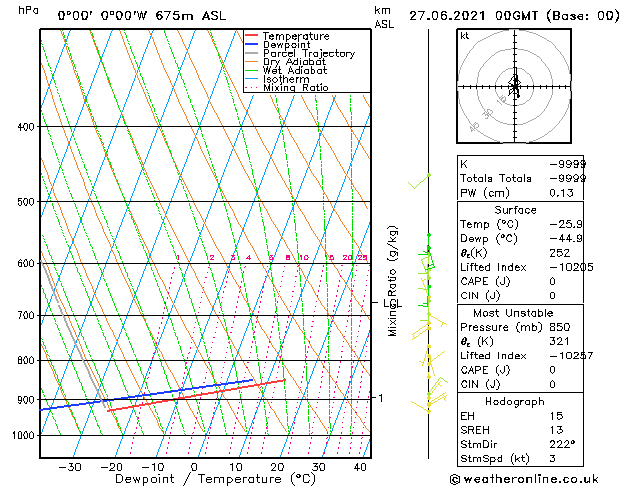Click the red temperature sounding line on the chart

tap(200, 395)
